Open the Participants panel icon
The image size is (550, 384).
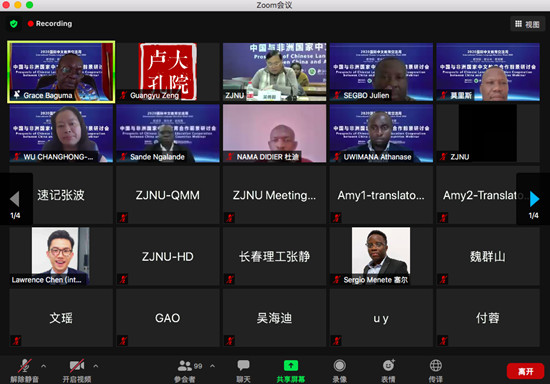point(185,366)
